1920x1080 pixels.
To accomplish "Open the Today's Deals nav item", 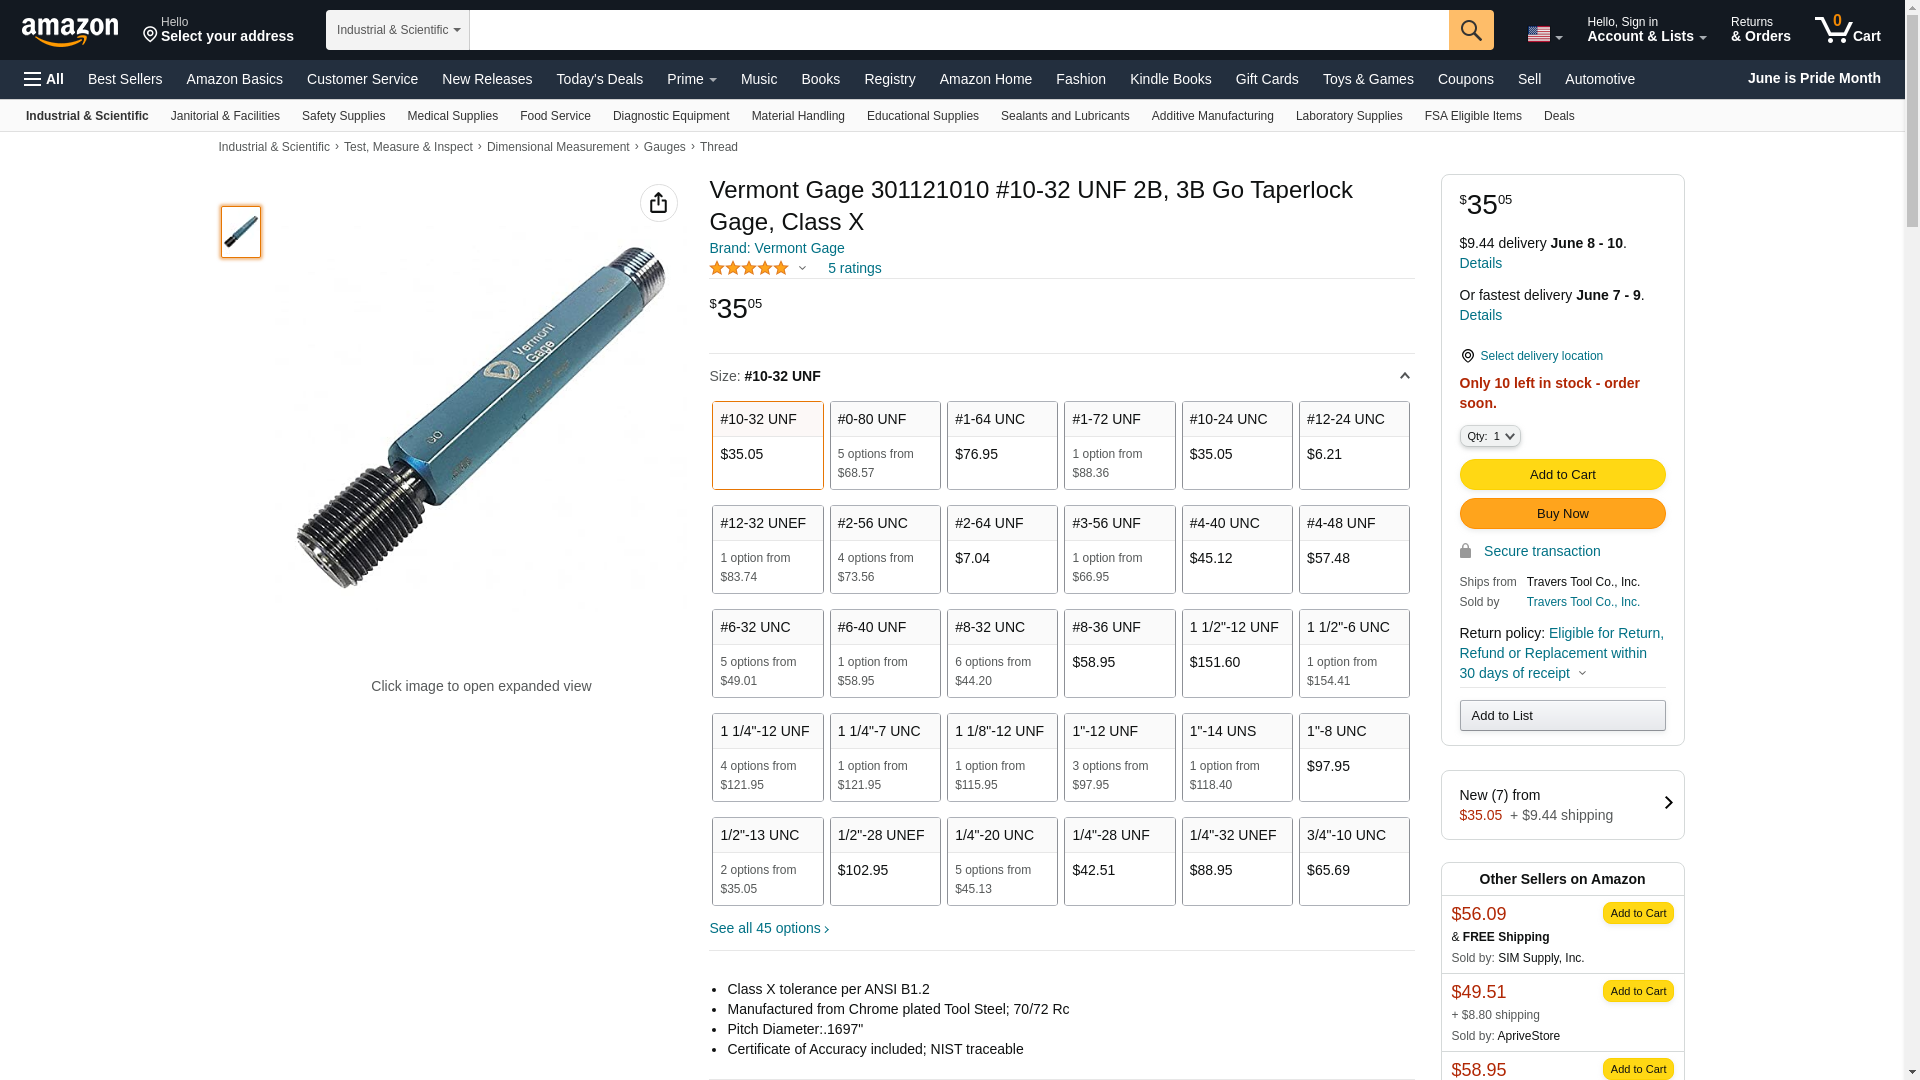I will [x=599, y=79].
